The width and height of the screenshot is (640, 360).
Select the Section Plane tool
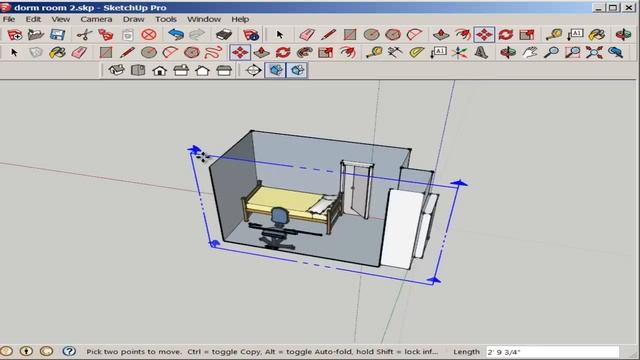pyautogui.click(x=253, y=70)
